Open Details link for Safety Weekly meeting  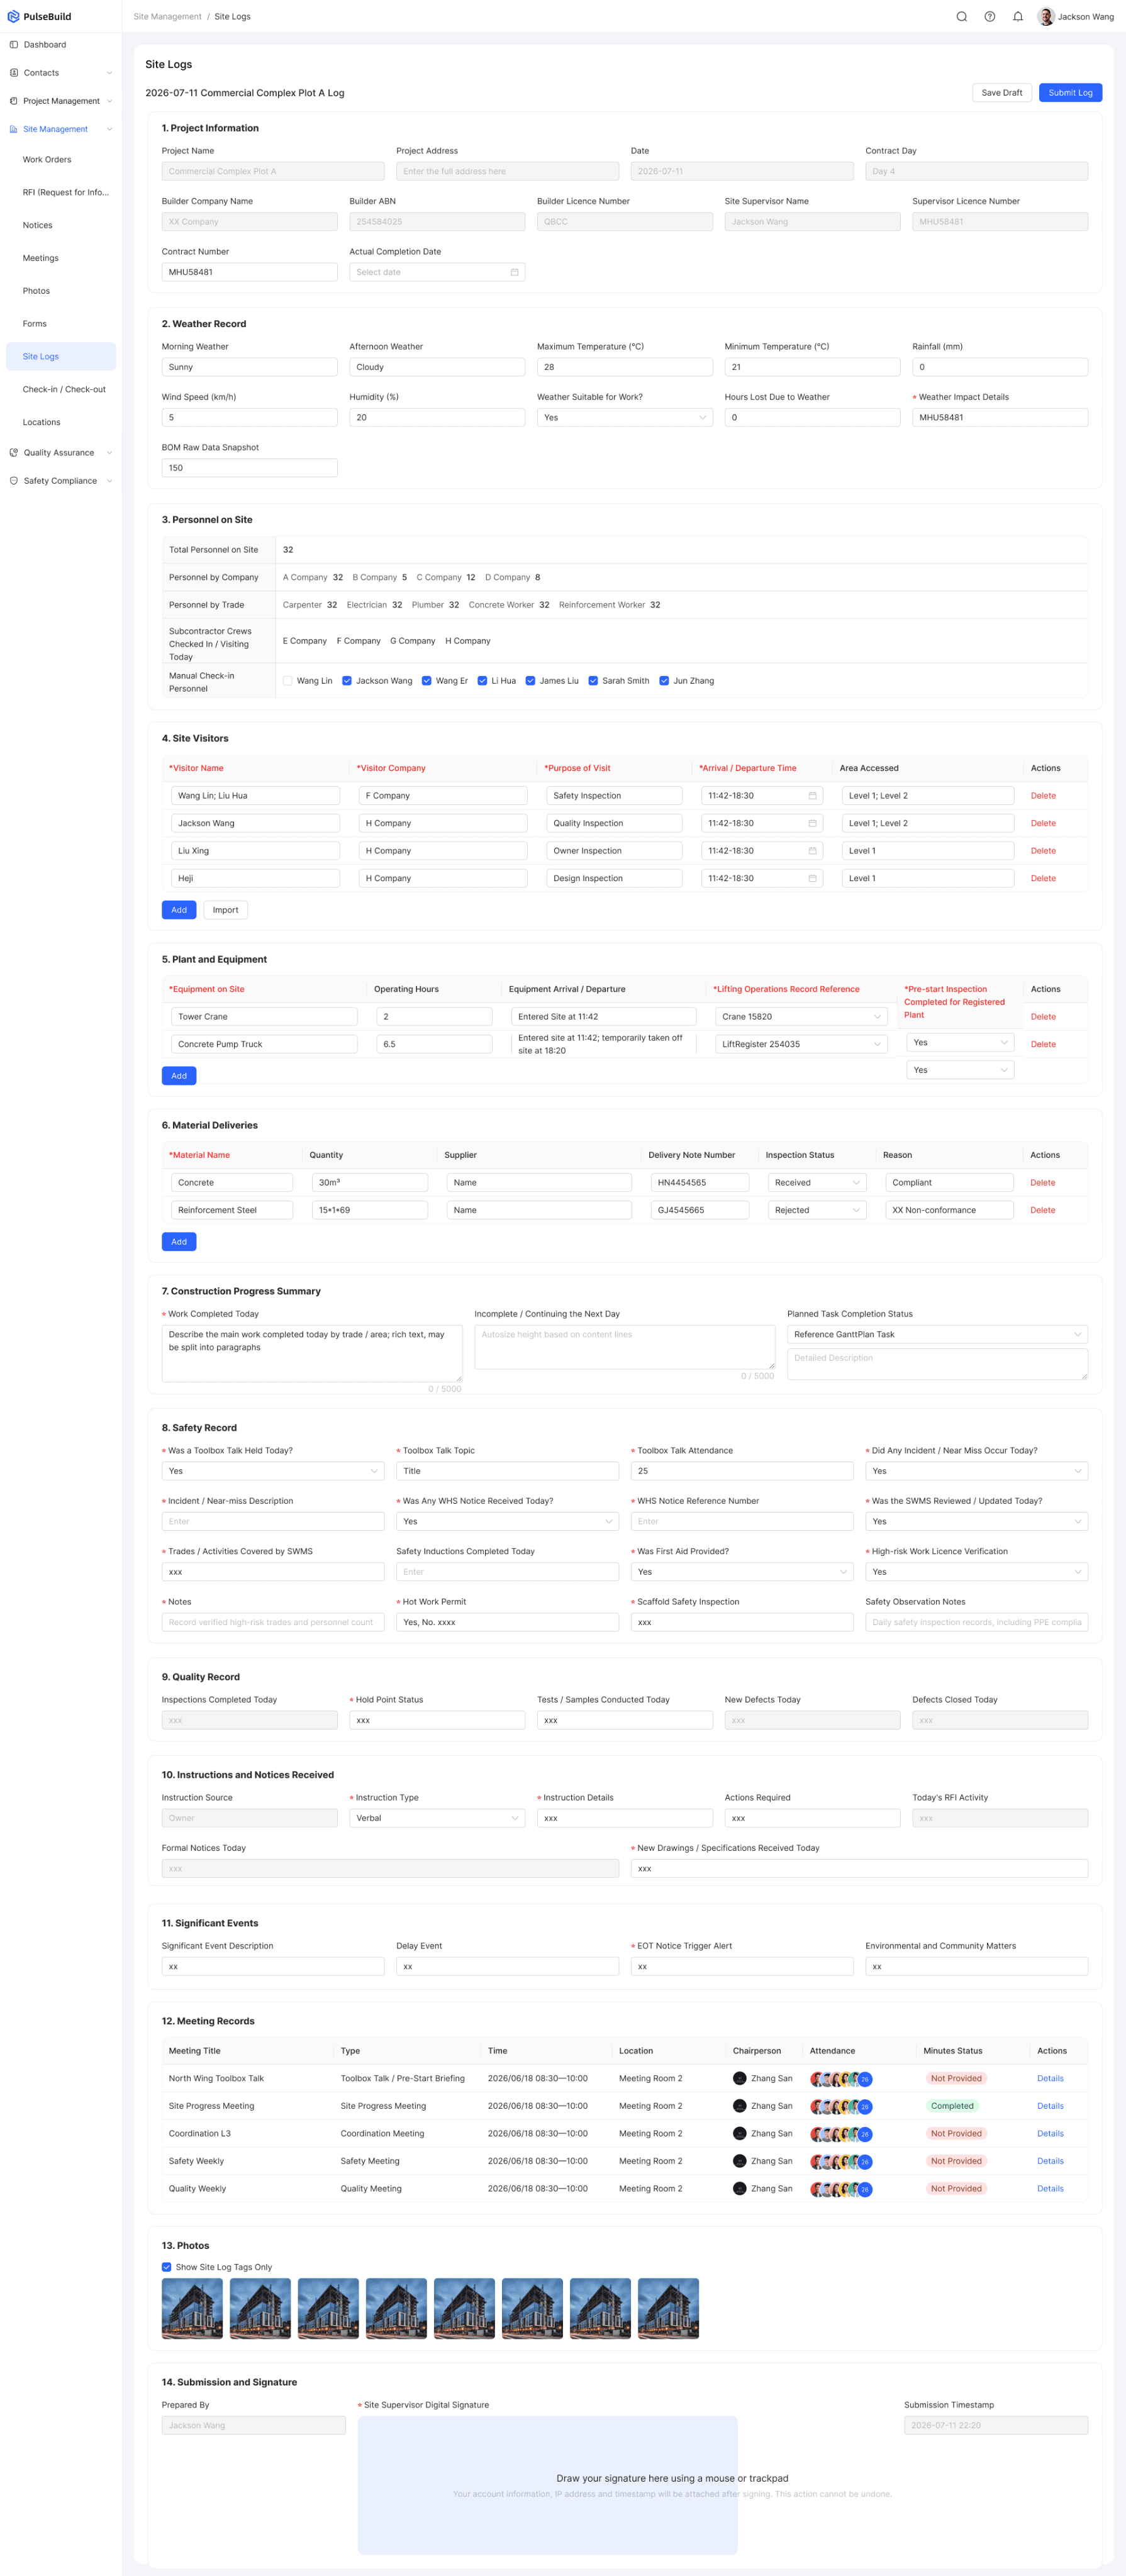tap(1050, 2161)
